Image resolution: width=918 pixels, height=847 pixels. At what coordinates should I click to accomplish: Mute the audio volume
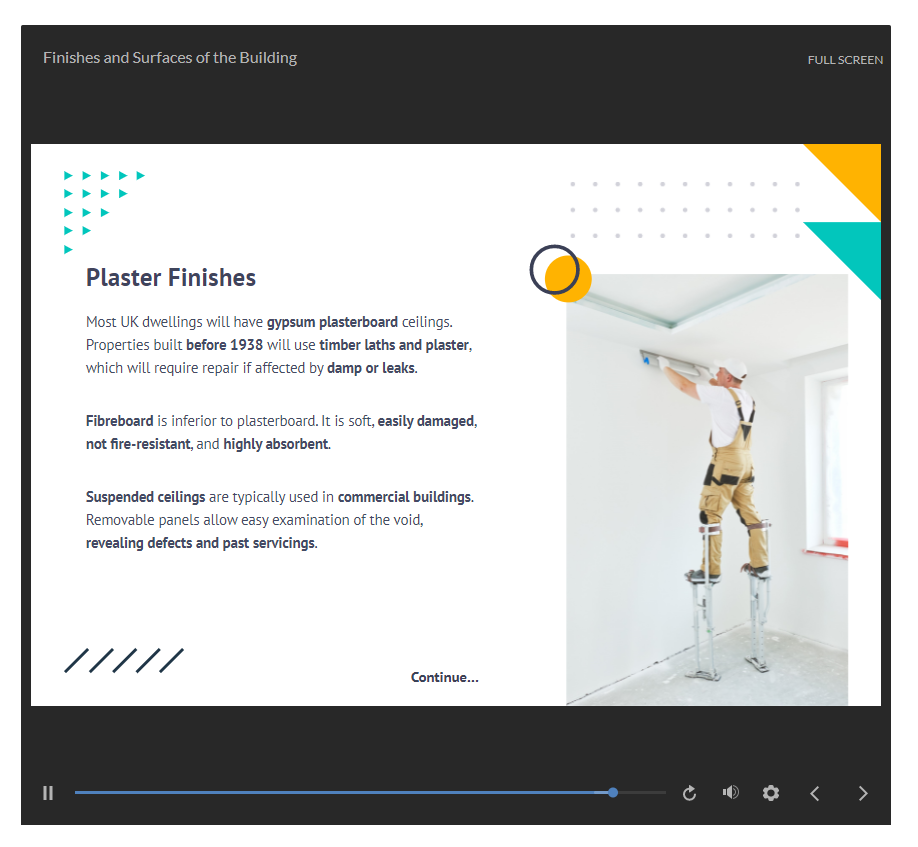point(730,793)
